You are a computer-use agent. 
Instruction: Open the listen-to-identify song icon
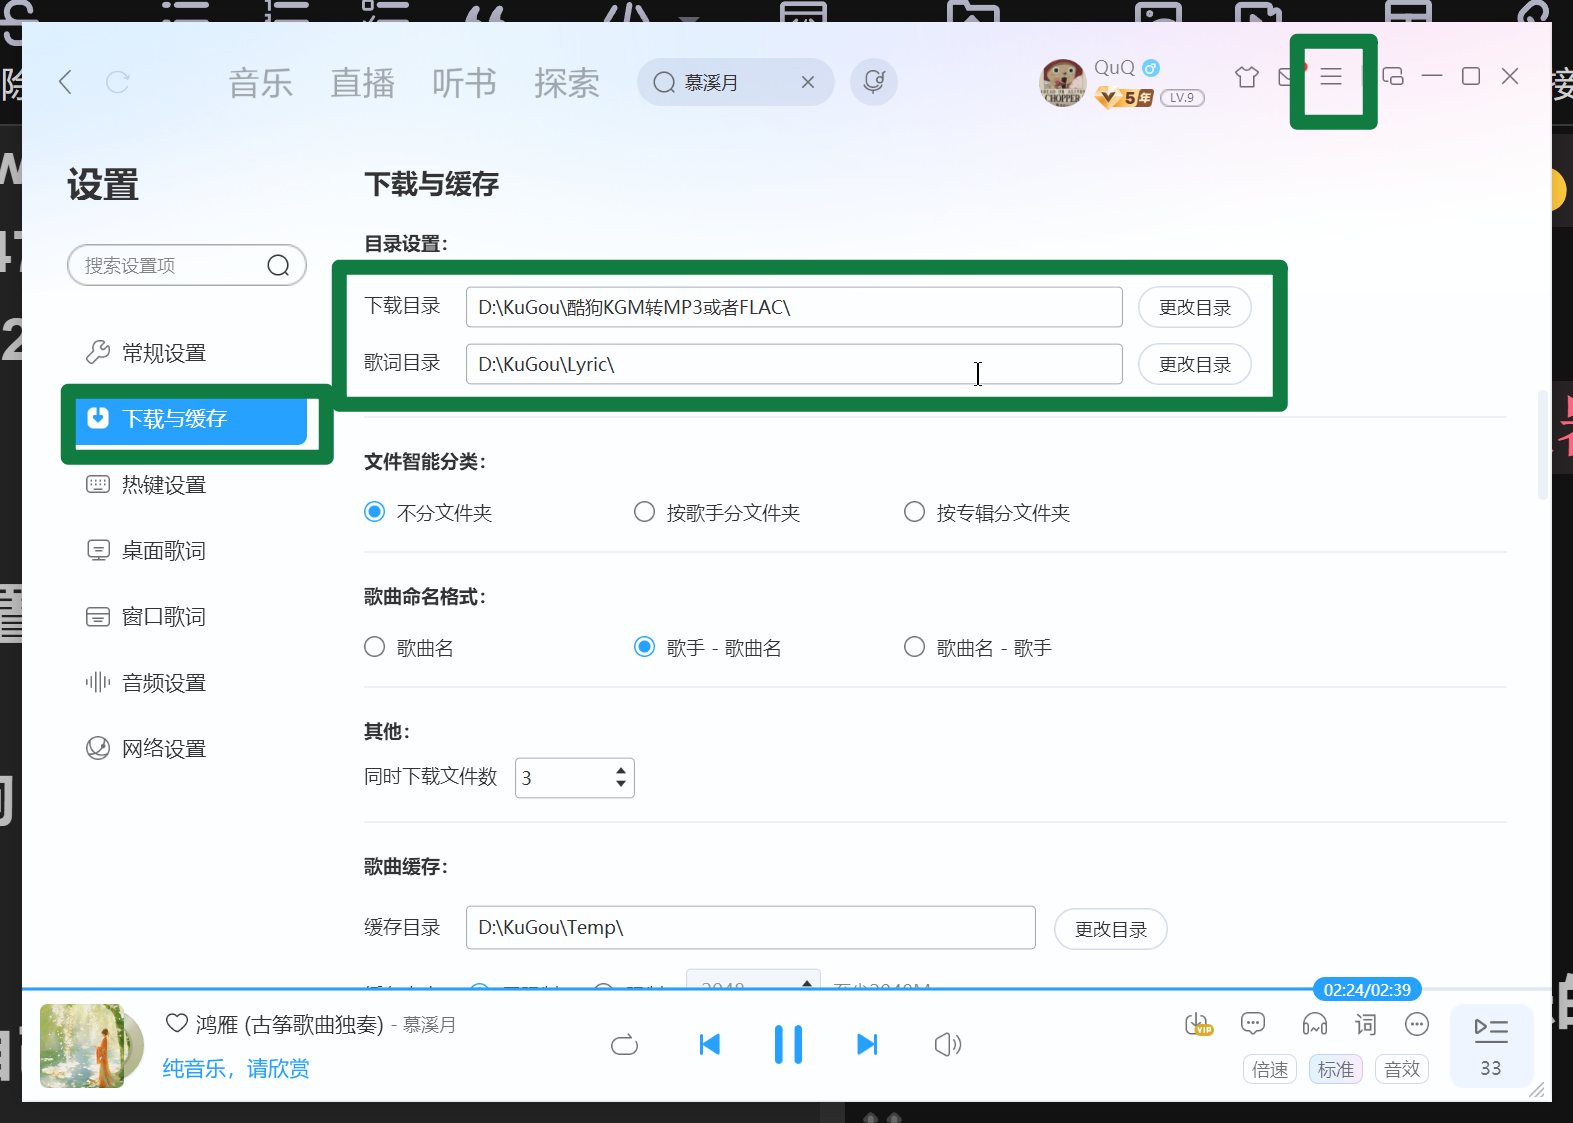tap(874, 82)
